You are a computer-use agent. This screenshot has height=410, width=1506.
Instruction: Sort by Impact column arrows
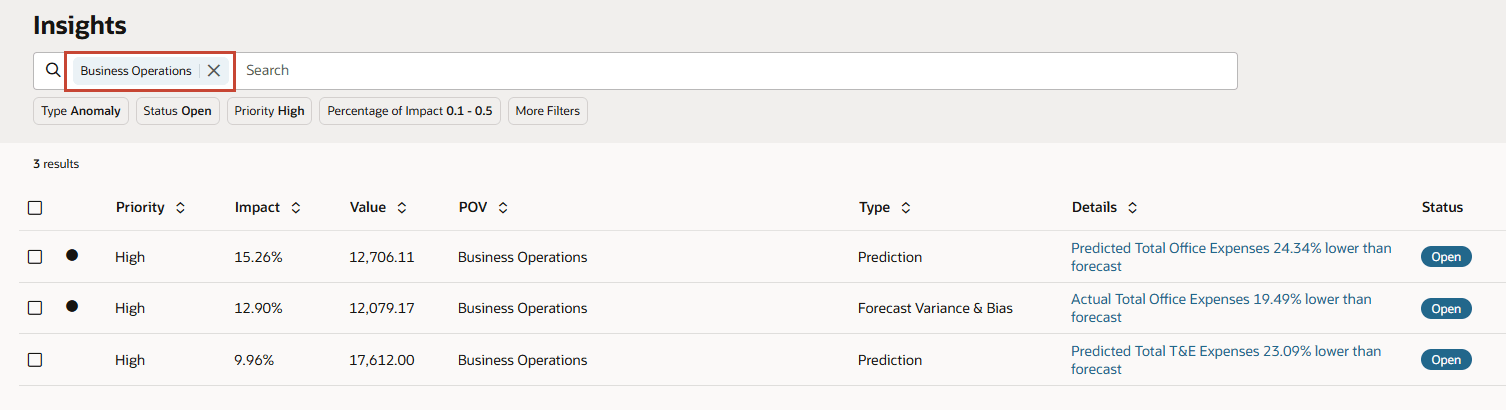(x=296, y=208)
